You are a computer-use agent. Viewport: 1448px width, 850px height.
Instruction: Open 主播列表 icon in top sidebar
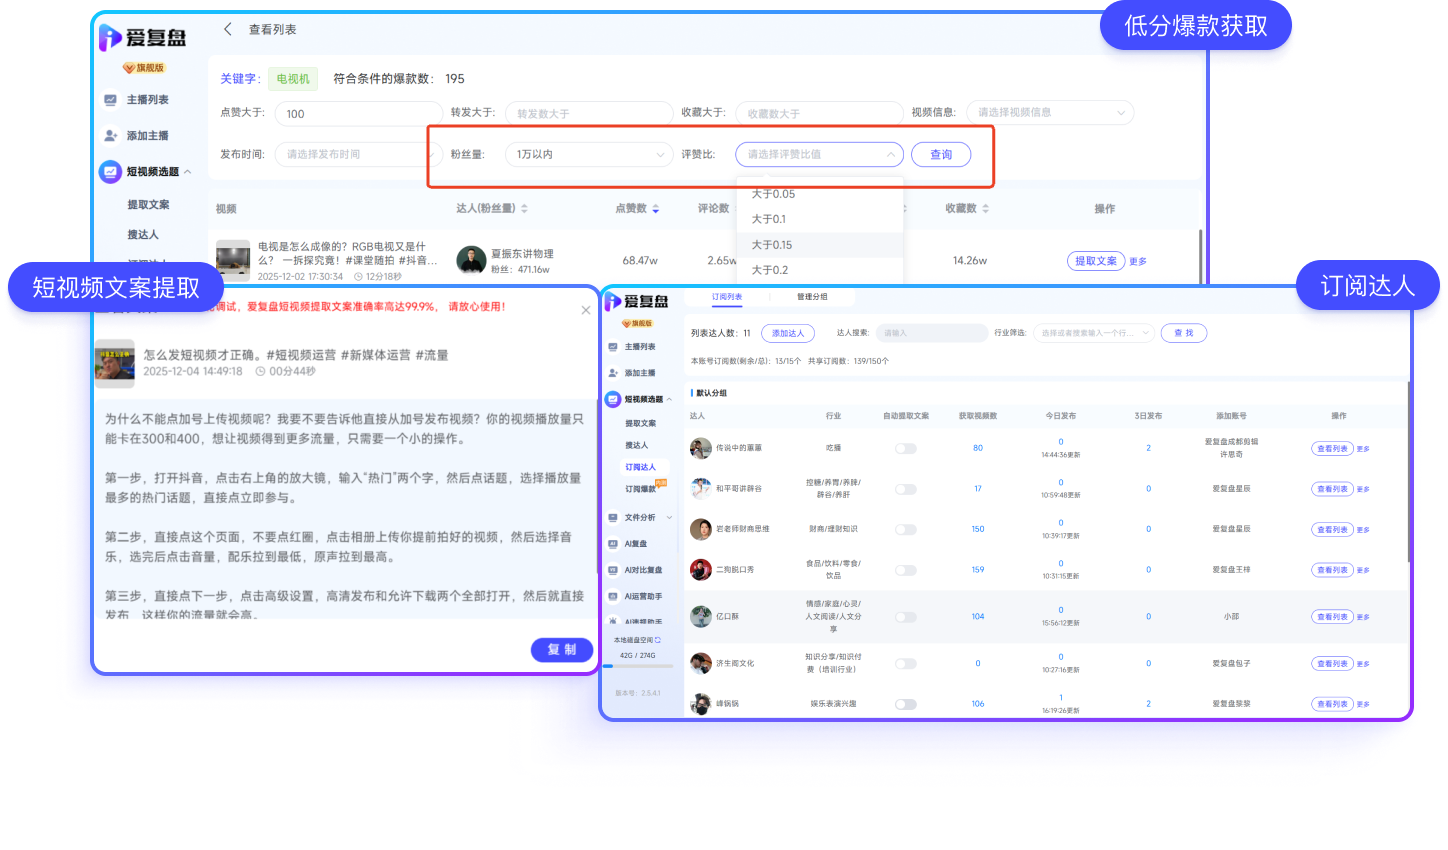[110, 100]
